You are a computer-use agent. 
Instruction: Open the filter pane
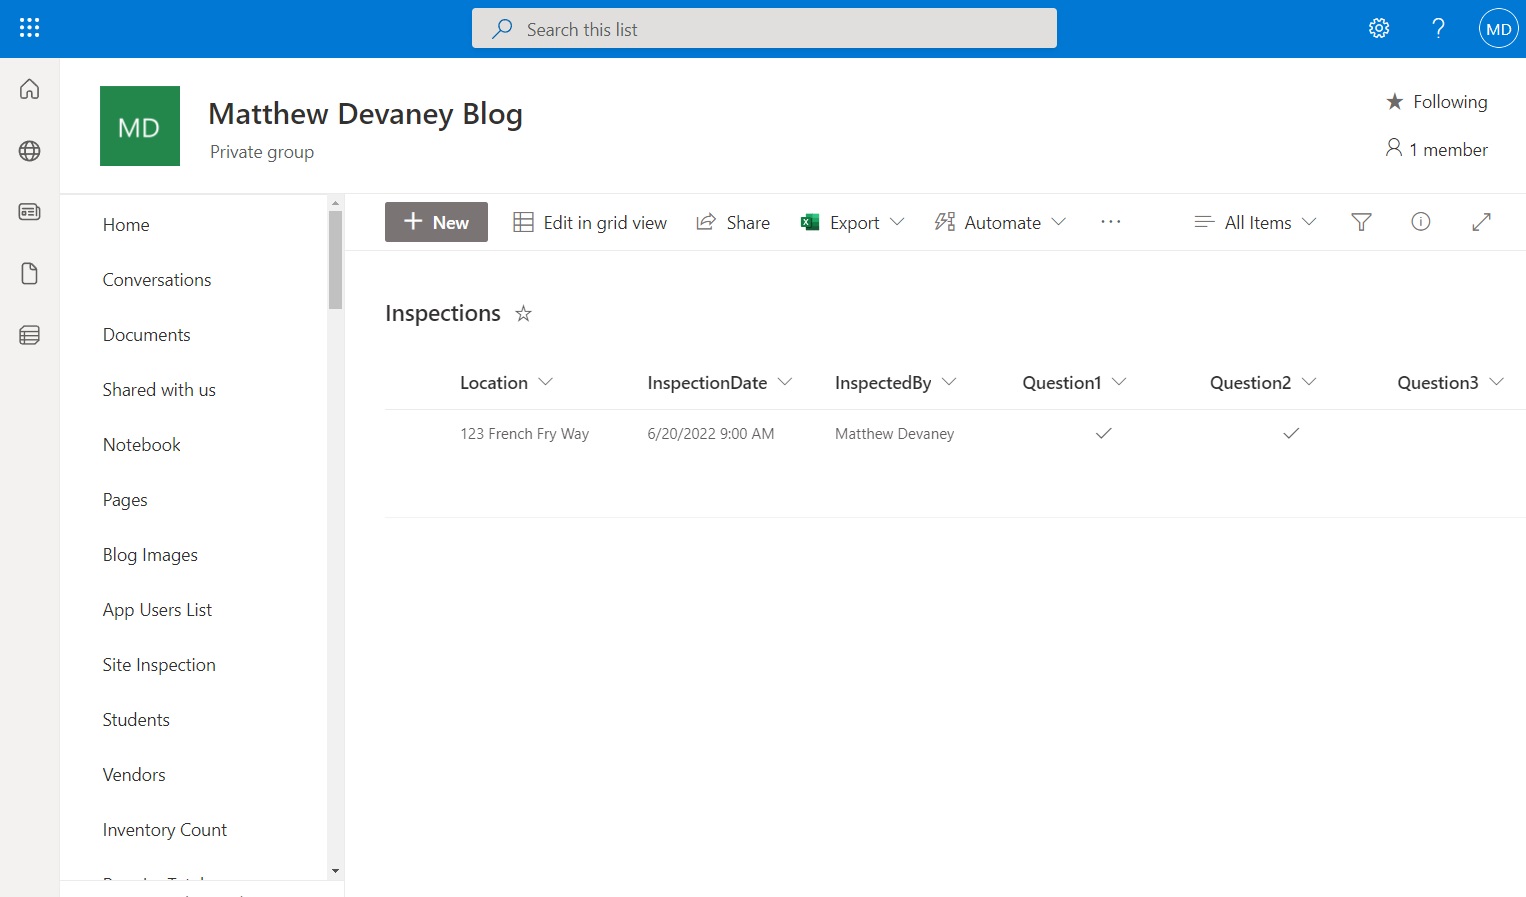1361,221
